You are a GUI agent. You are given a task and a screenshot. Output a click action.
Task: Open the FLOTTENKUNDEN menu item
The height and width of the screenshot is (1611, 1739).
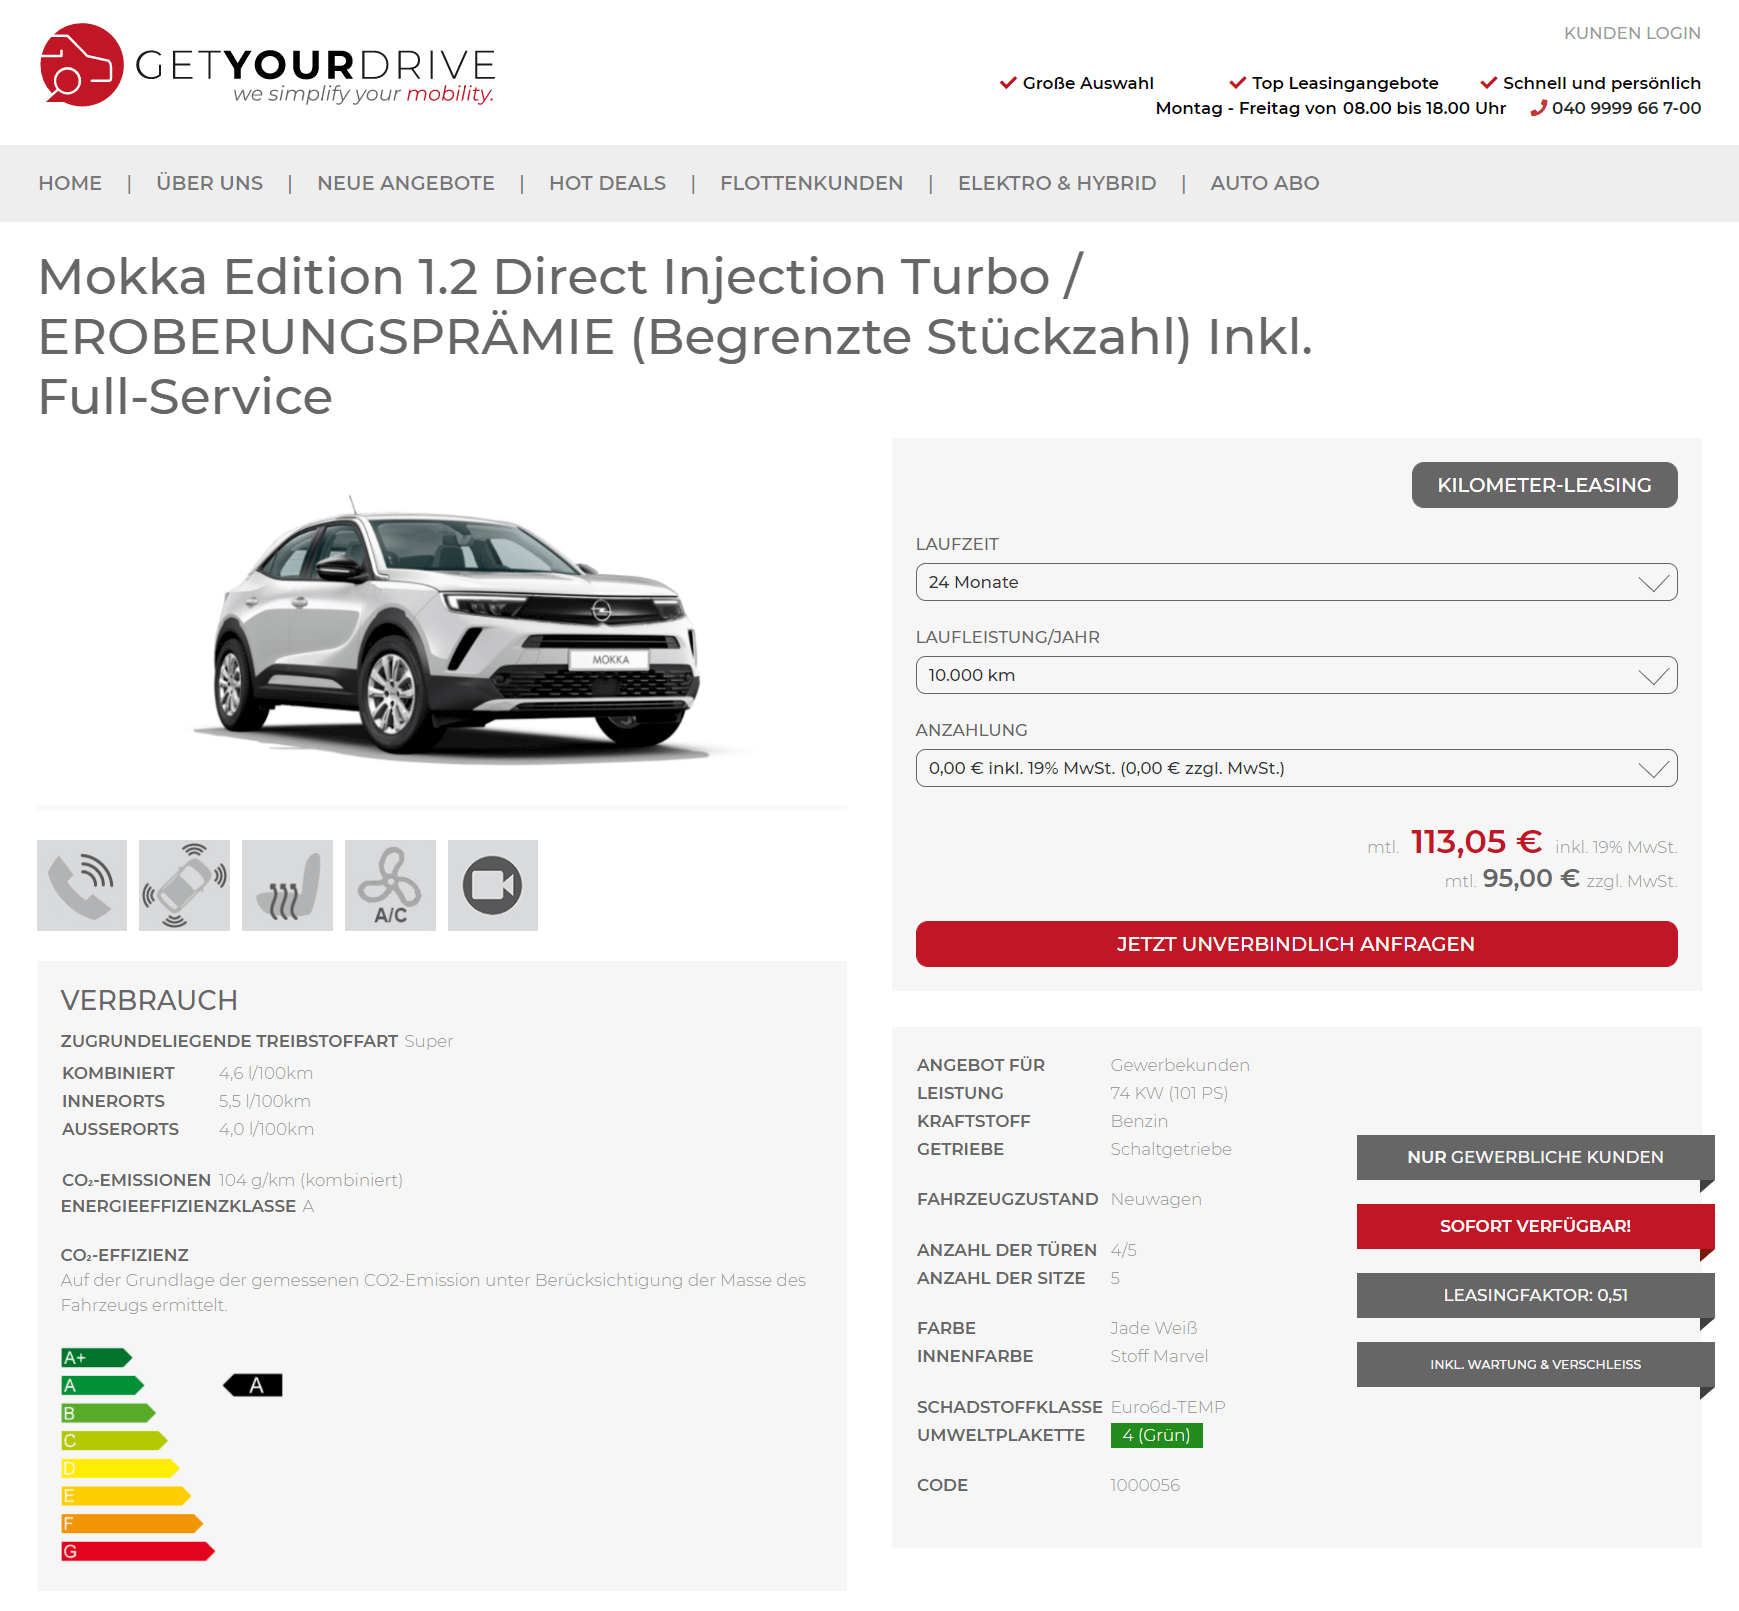pos(812,183)
